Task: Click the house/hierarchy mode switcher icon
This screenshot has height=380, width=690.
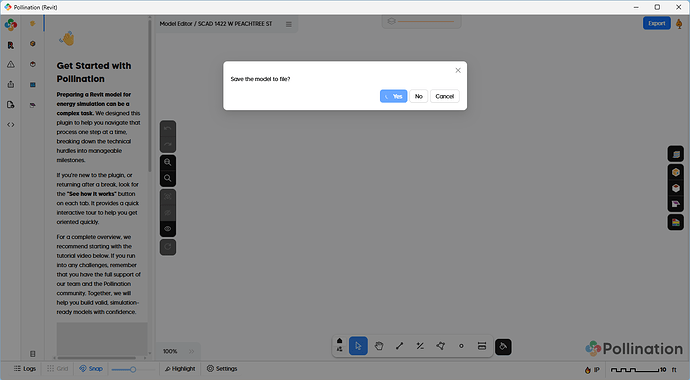Action: [x=339, y=345]
